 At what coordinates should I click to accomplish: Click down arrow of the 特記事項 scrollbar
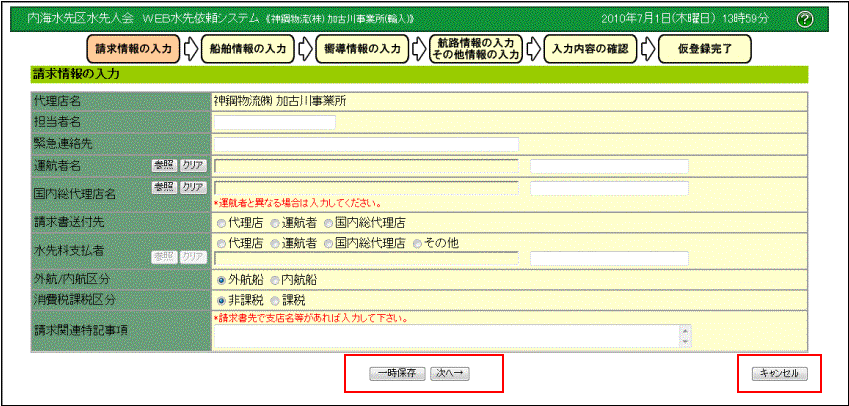[685, 342]
